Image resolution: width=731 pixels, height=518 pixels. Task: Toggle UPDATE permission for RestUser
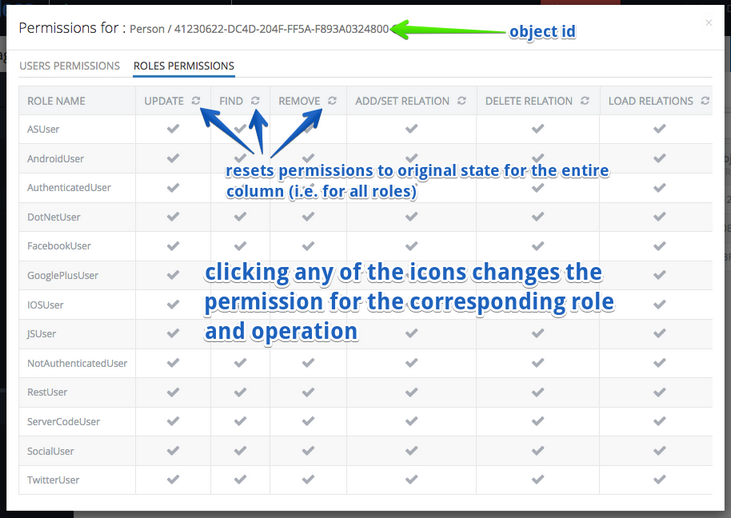pyautogui.click(x=173, y=392)
